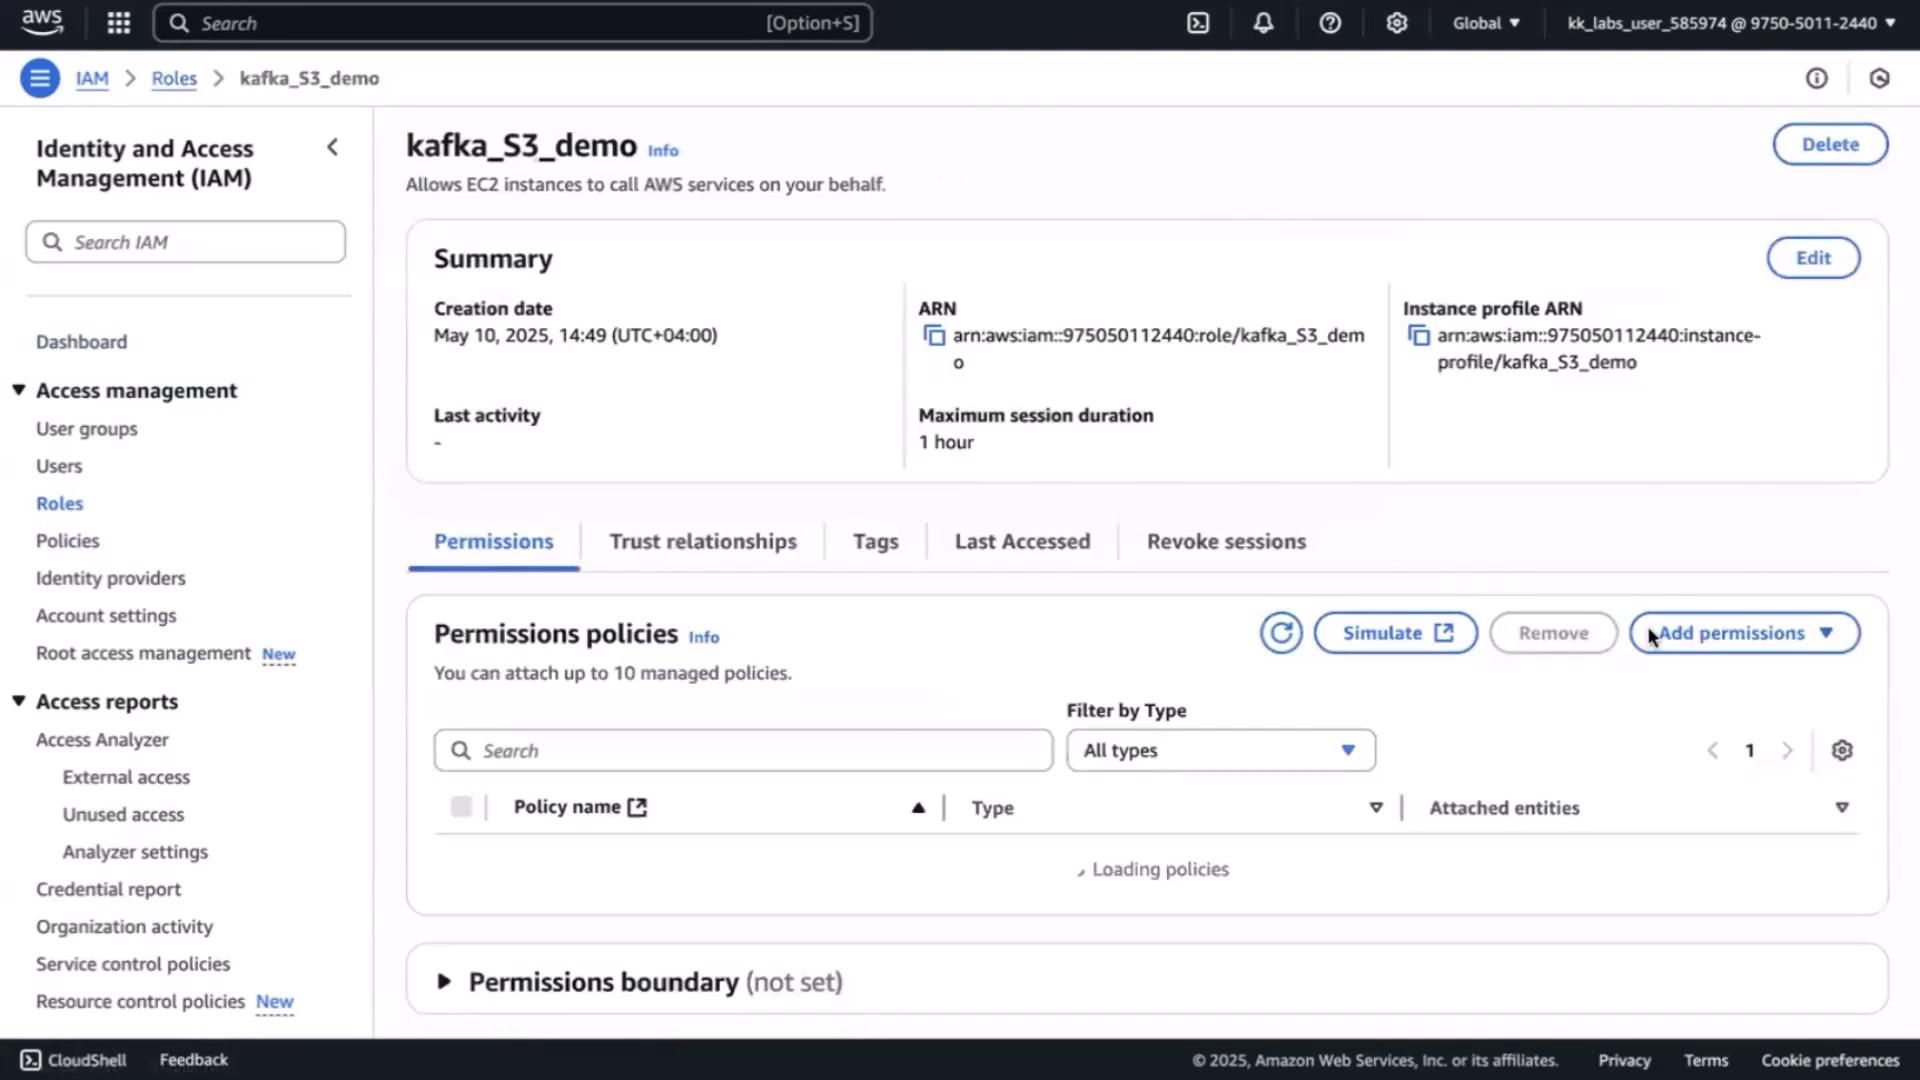
Task: Toggle the hamburger navigation menu
Action: coord(40,78)
